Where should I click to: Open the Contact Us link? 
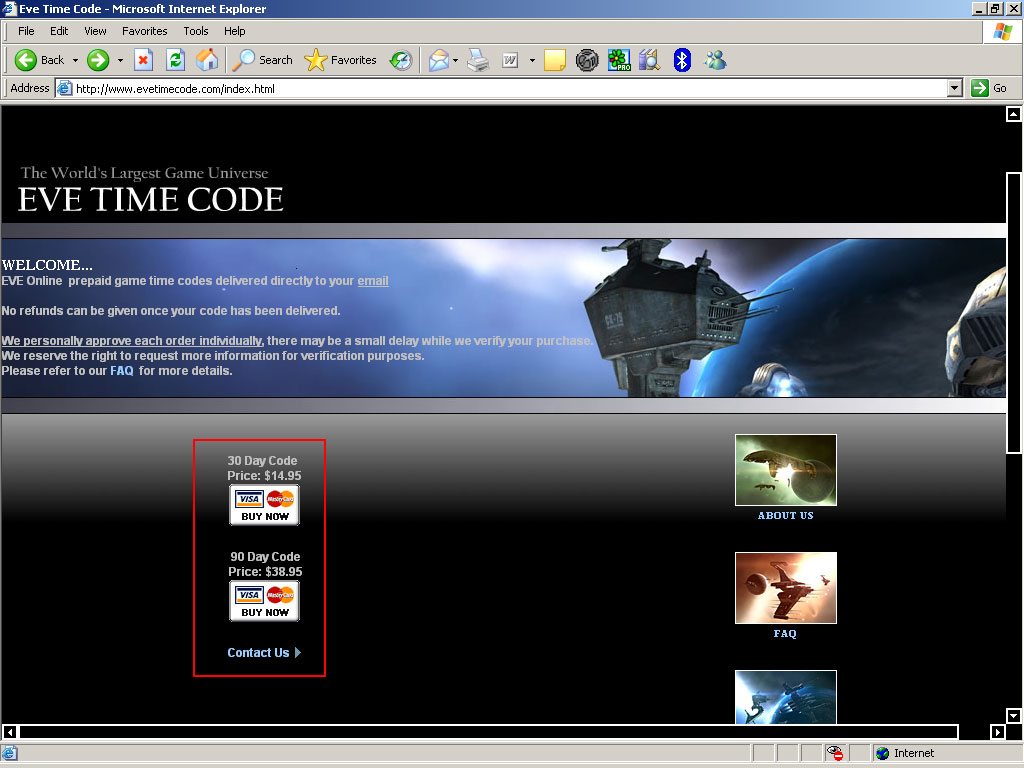point(264,652)
